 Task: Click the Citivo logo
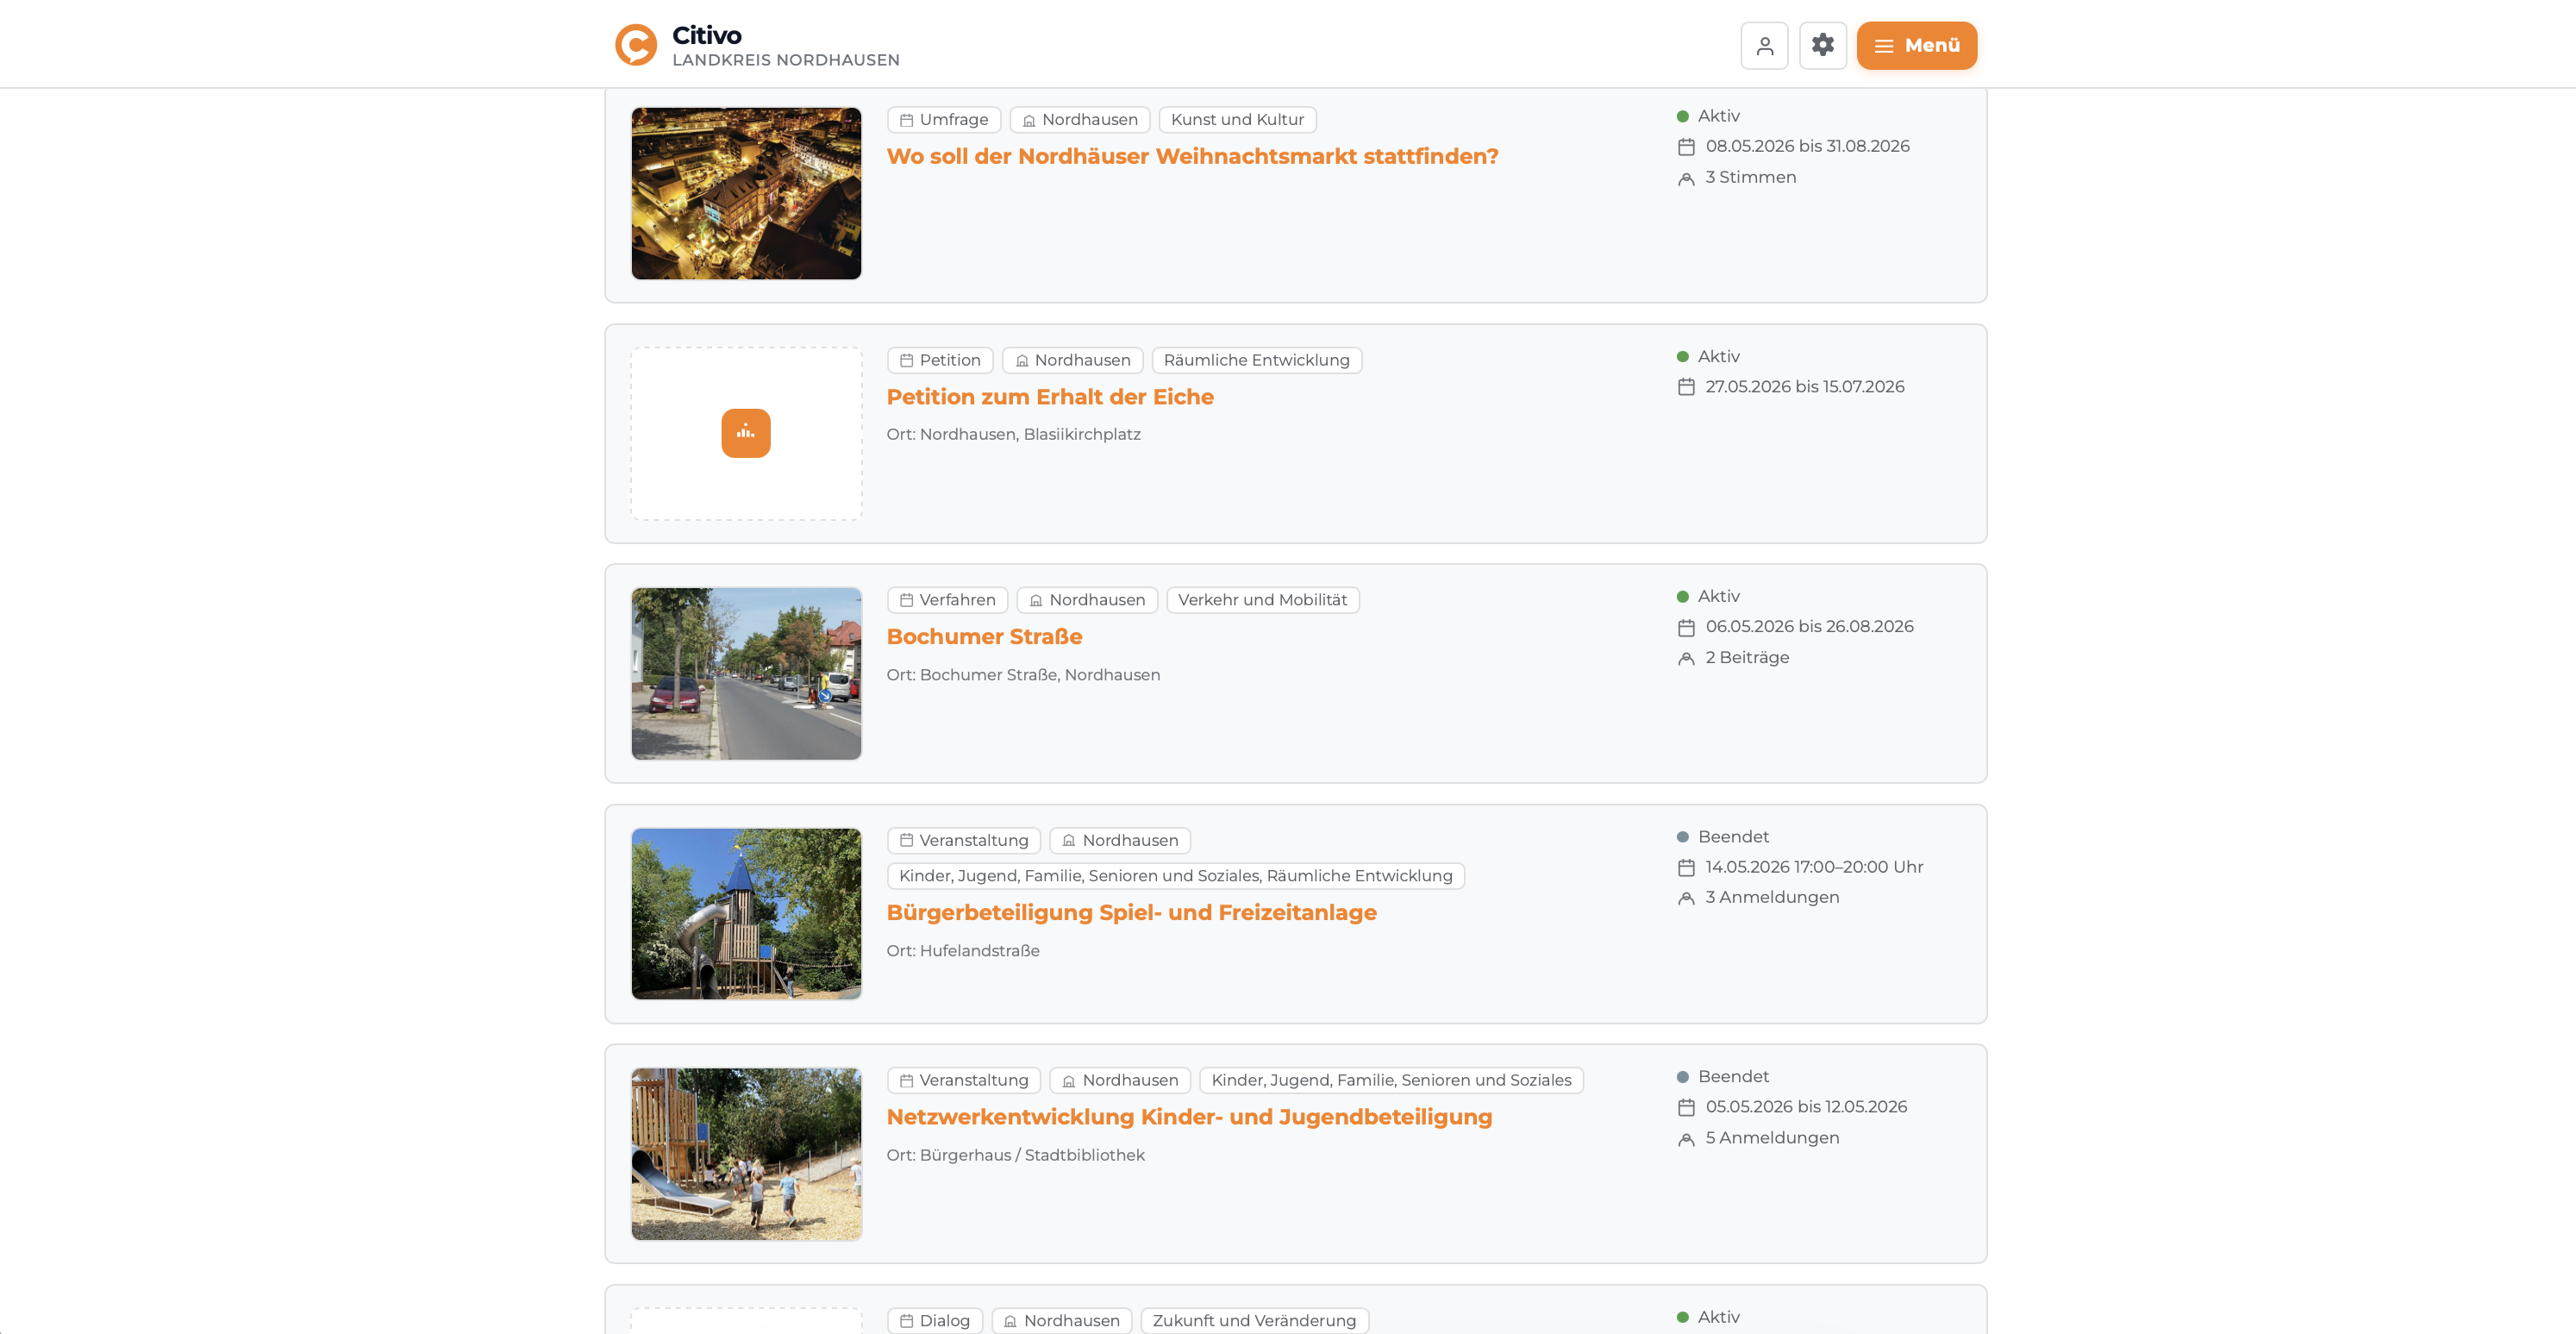[x=636, y=45]
